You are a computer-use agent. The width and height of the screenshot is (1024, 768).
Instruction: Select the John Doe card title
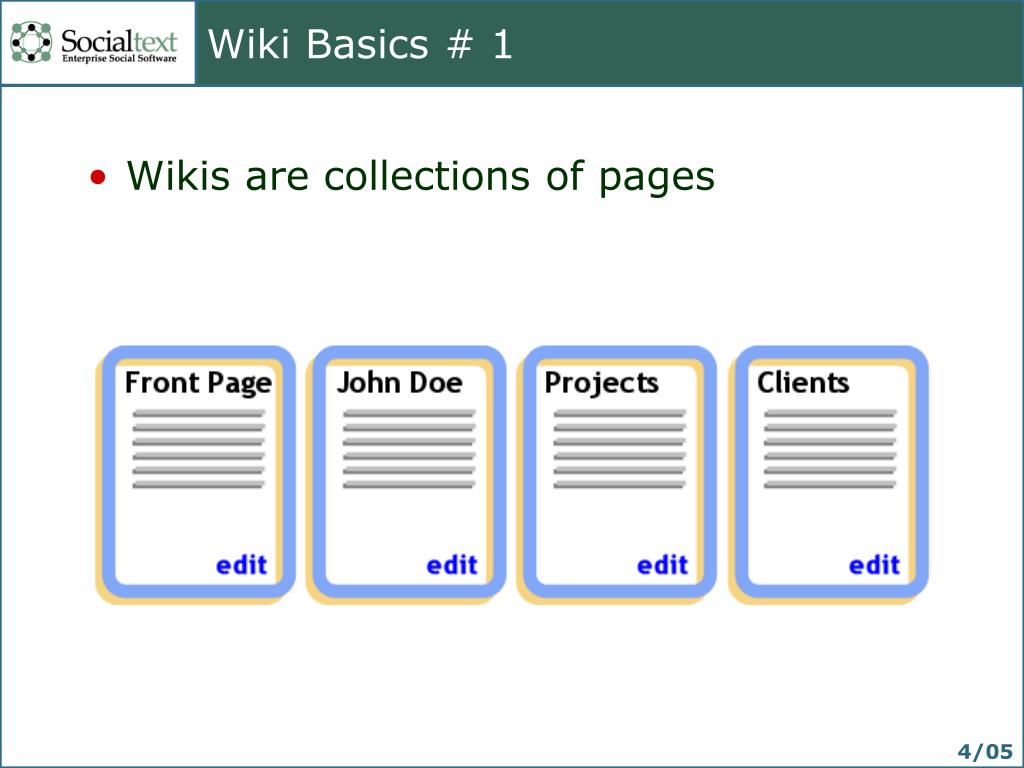pos(400,382)
